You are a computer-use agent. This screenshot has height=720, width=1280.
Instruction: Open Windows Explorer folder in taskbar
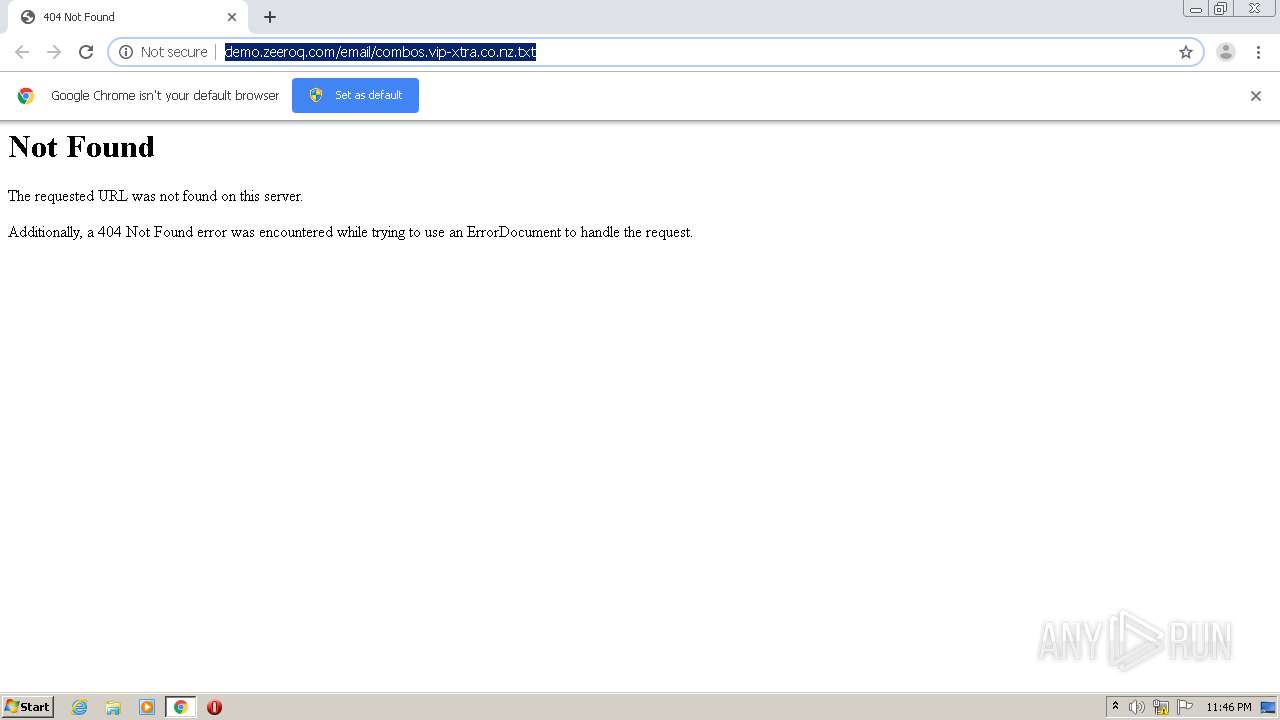point(113,707)
